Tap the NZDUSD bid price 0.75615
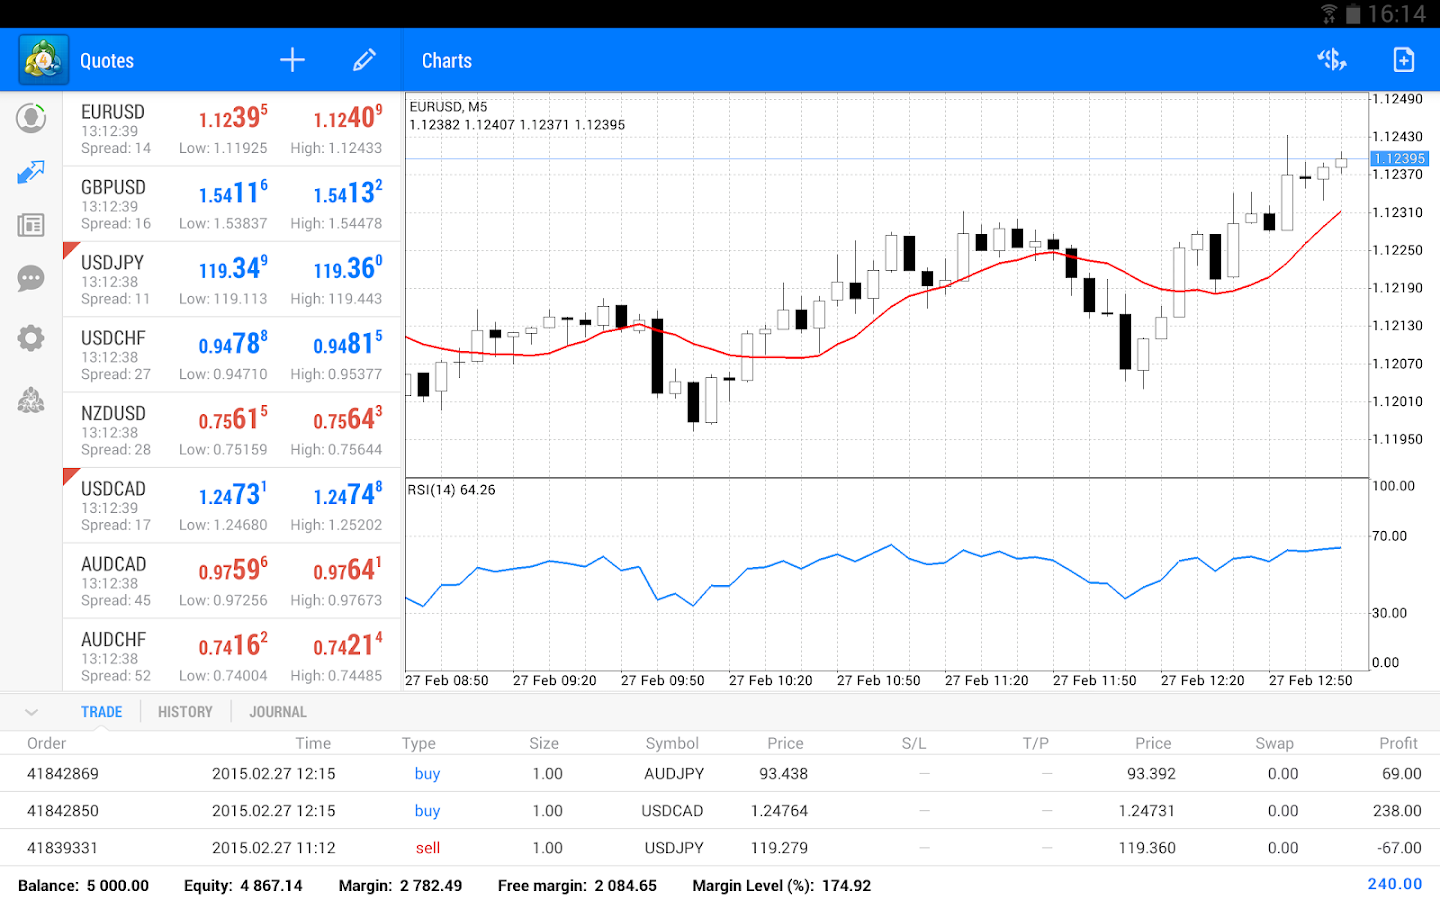This screenshot has height=900, width=1440. pos(233,419)
